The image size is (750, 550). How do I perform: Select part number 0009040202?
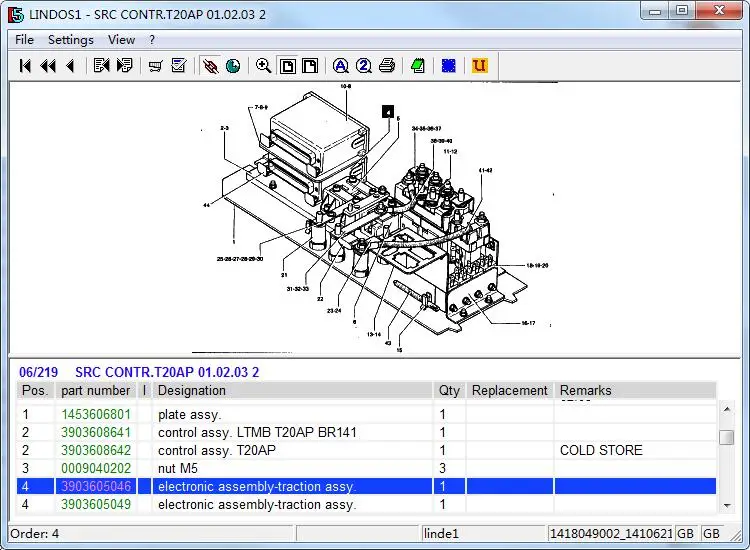96,468
